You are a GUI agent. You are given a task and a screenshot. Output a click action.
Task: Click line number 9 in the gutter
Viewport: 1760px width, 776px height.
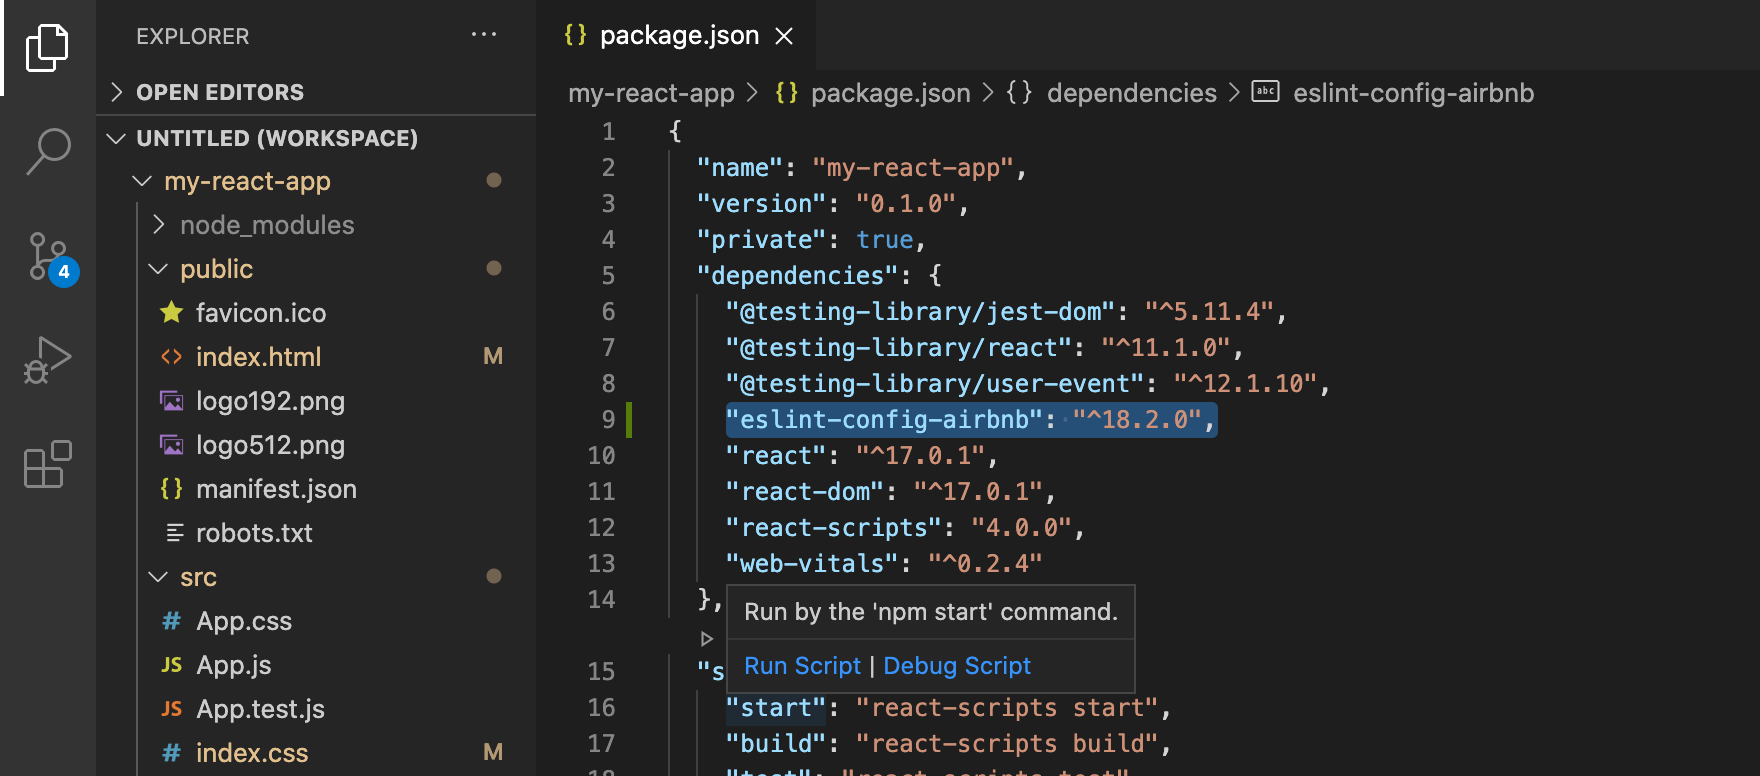[x=608, y=420]
